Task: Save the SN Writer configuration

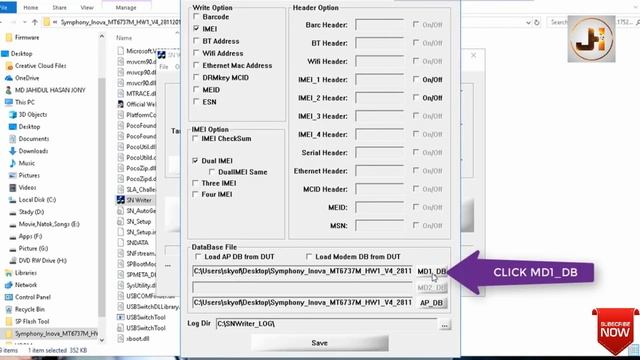Action: click(x=320, y=343)
